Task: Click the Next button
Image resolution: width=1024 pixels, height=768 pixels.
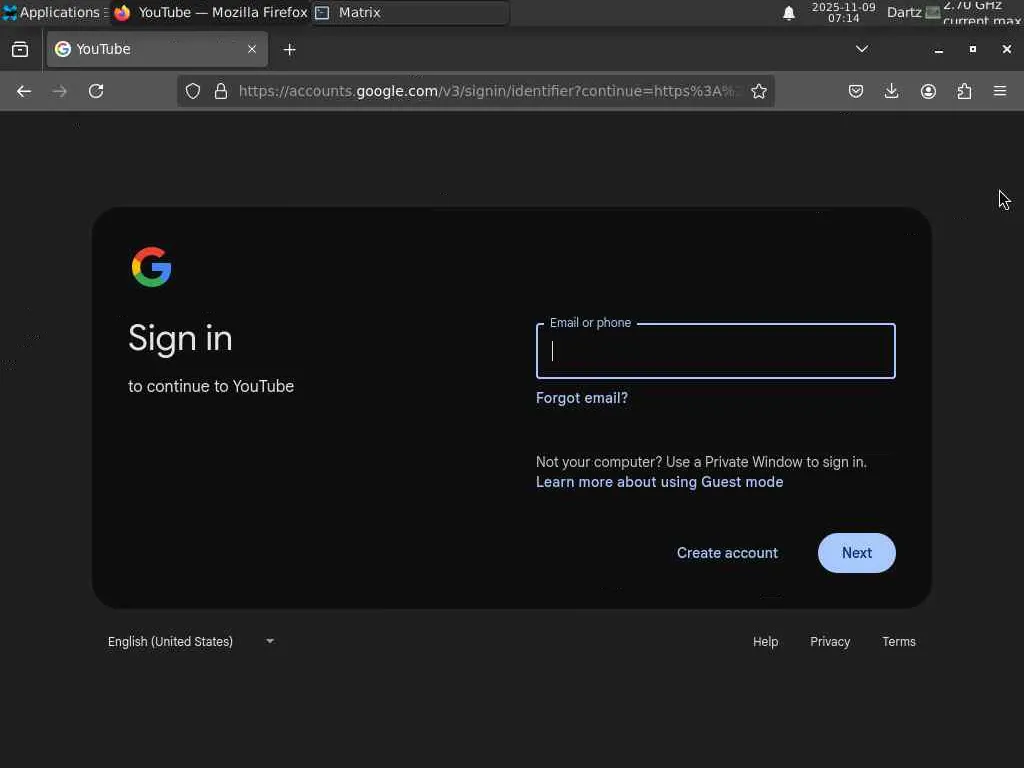Action: click(x=856, y=552)
